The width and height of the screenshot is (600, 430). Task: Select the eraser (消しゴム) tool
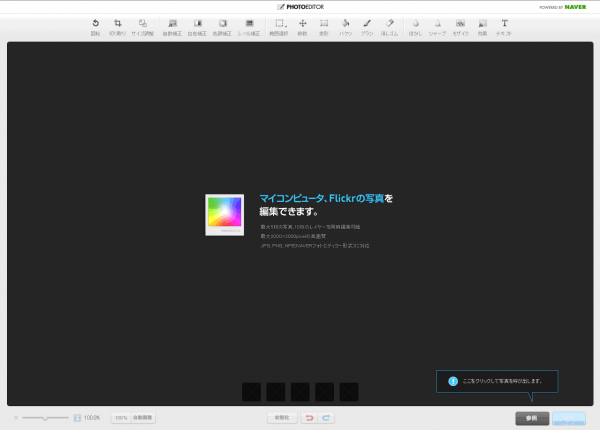[389, 25]
